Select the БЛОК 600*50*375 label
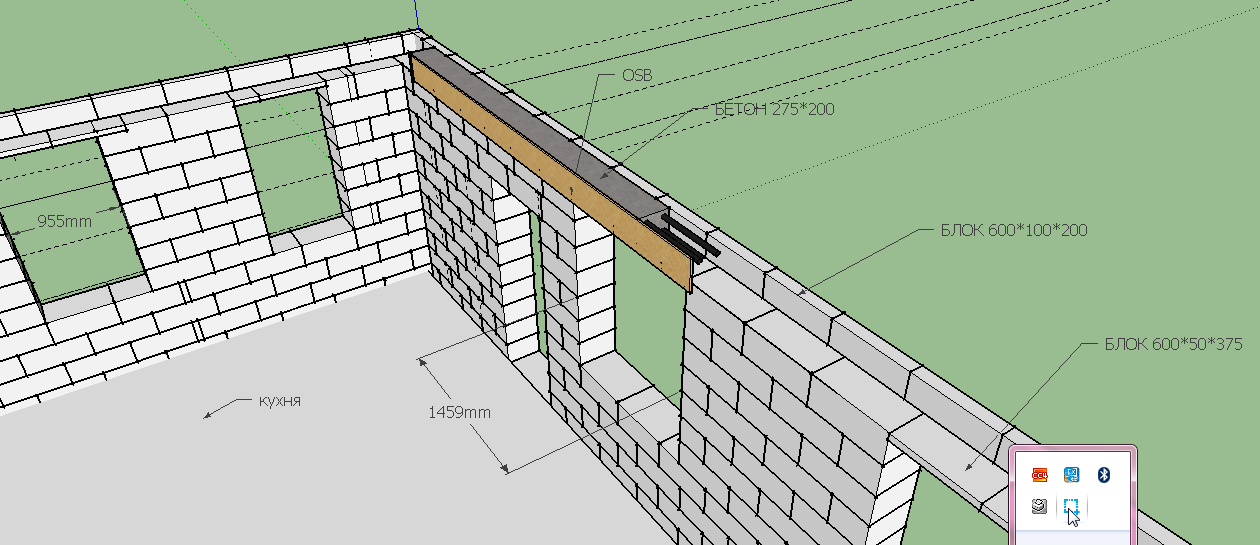Screen dimensions: 1260x545 point(1173,344)
